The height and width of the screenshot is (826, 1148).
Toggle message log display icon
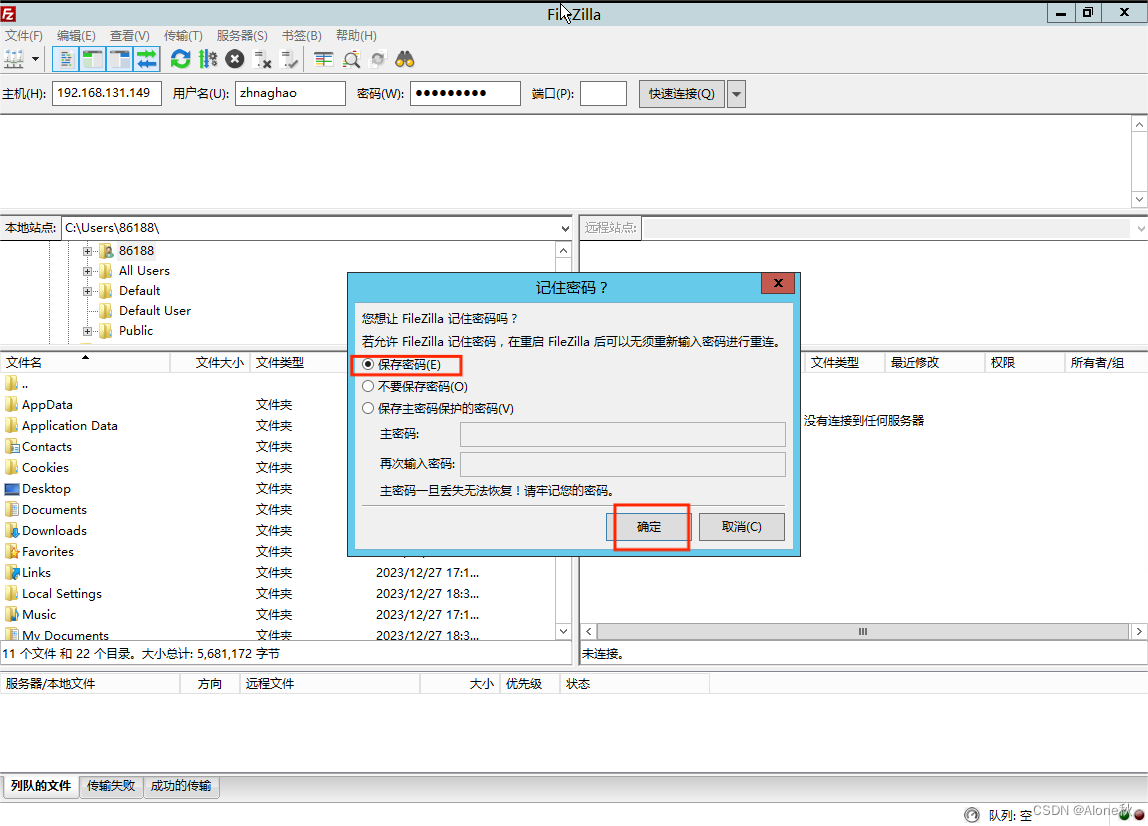tap(66, 59)
